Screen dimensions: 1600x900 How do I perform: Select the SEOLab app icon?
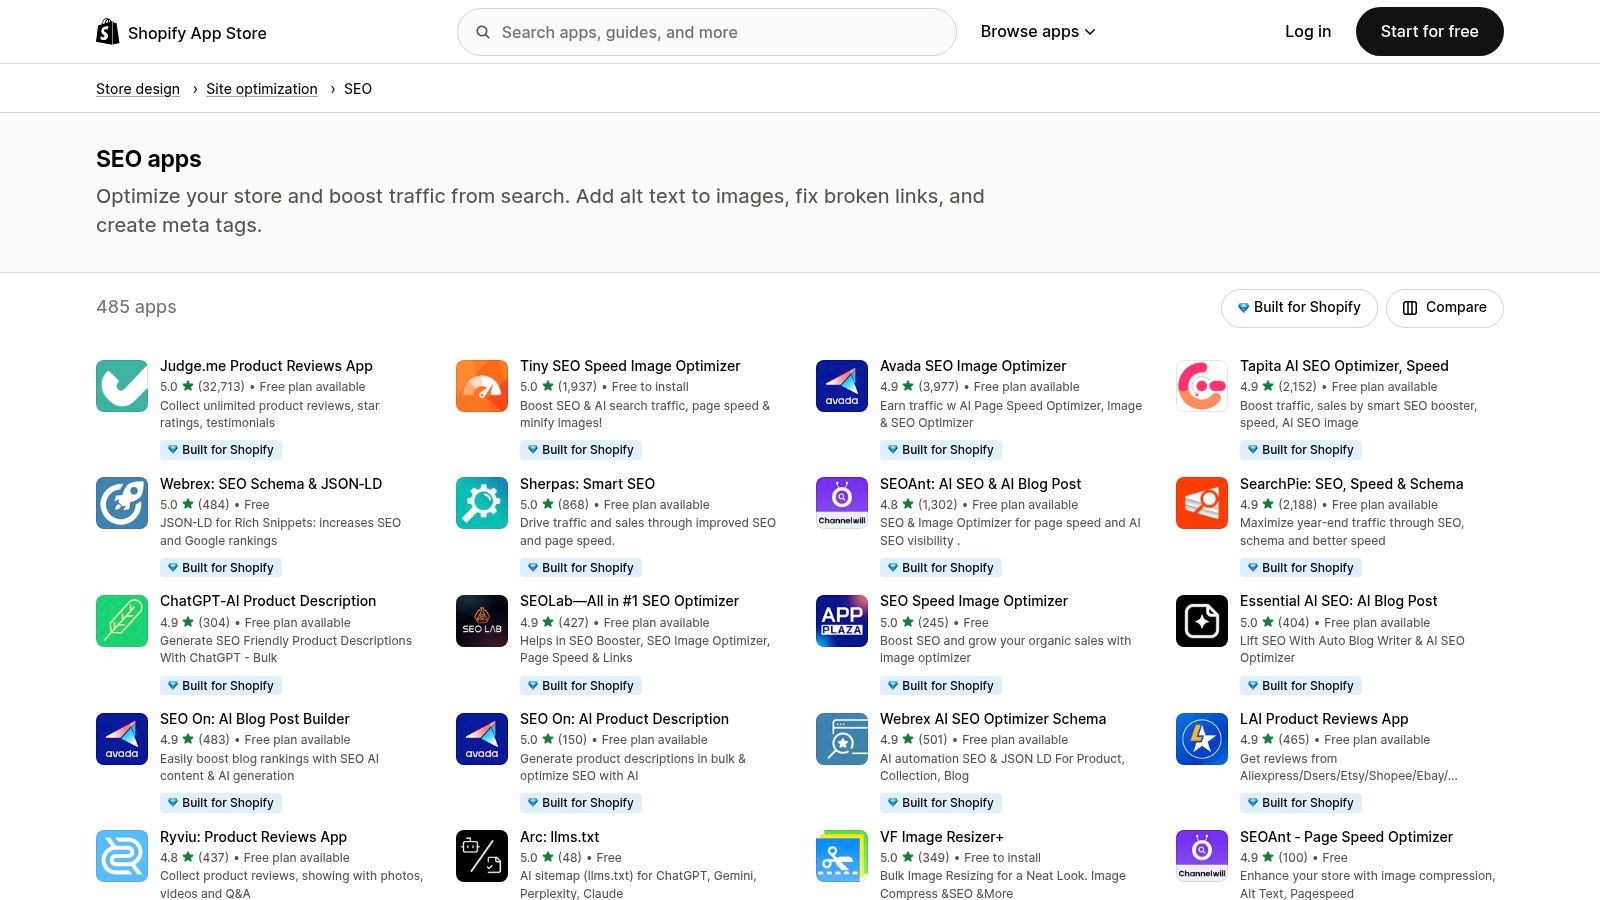(482, 621)
